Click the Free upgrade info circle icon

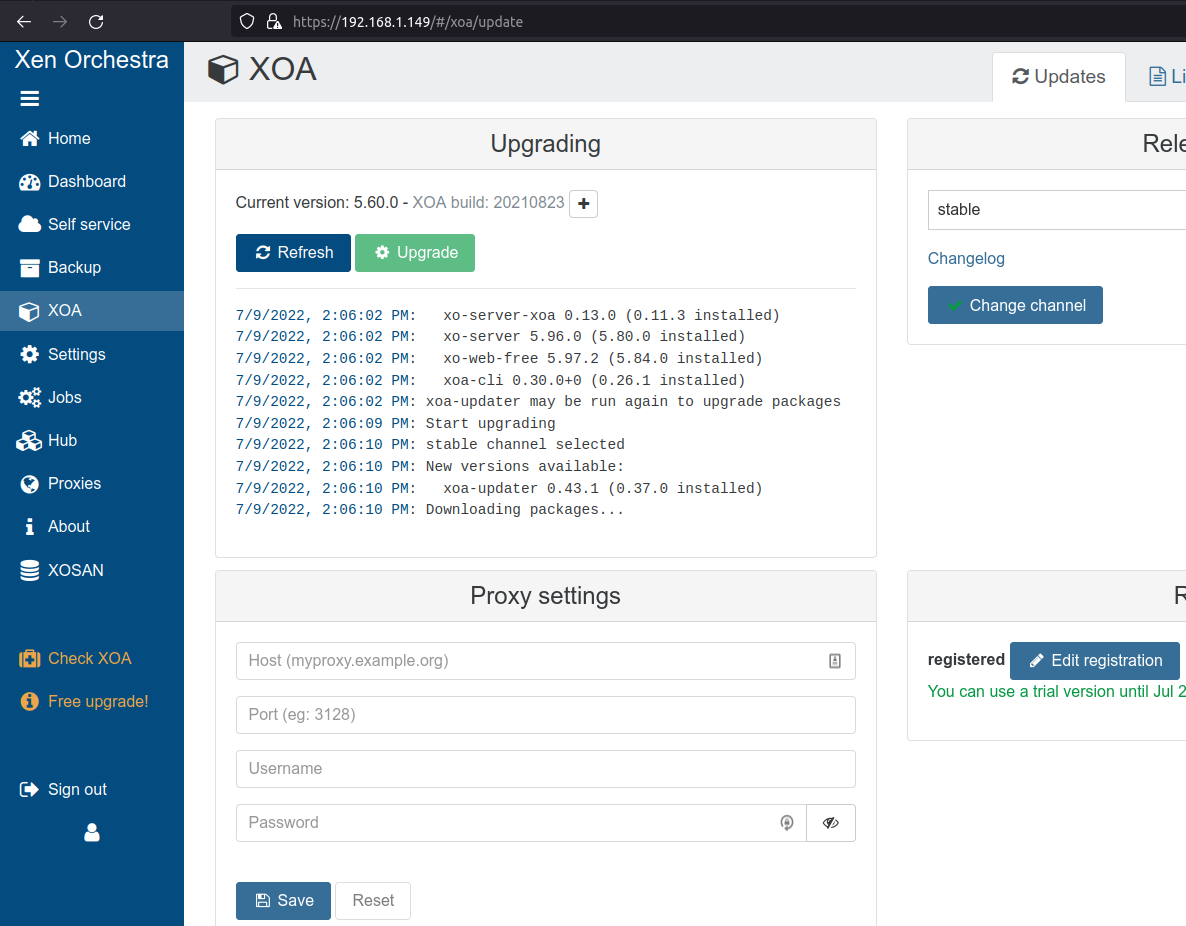click(x=29, y=701)
